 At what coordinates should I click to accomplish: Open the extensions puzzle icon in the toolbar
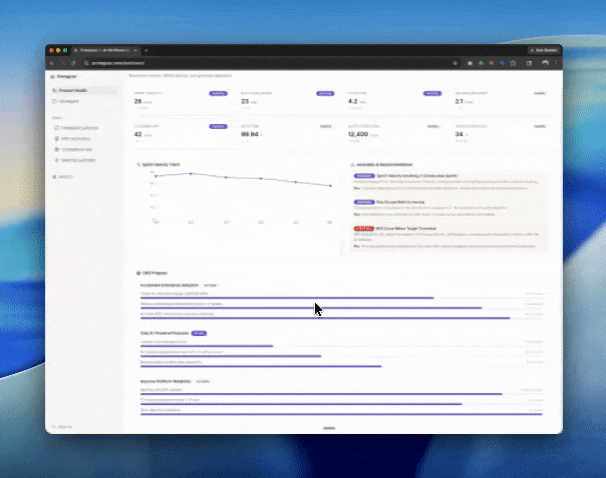(x=513, y=63)
